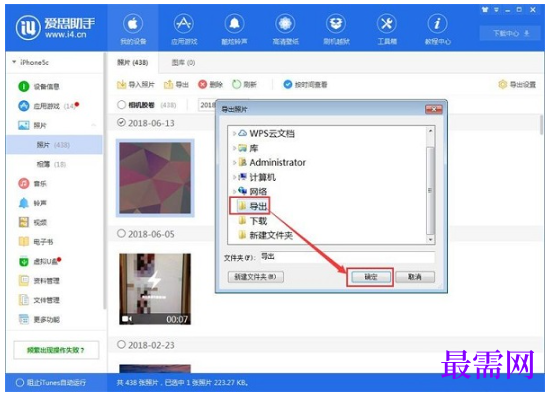This screenshot has height=396, width=553.
Task: Collapse the iPhone5c device tree
Action: click(14, 62)
